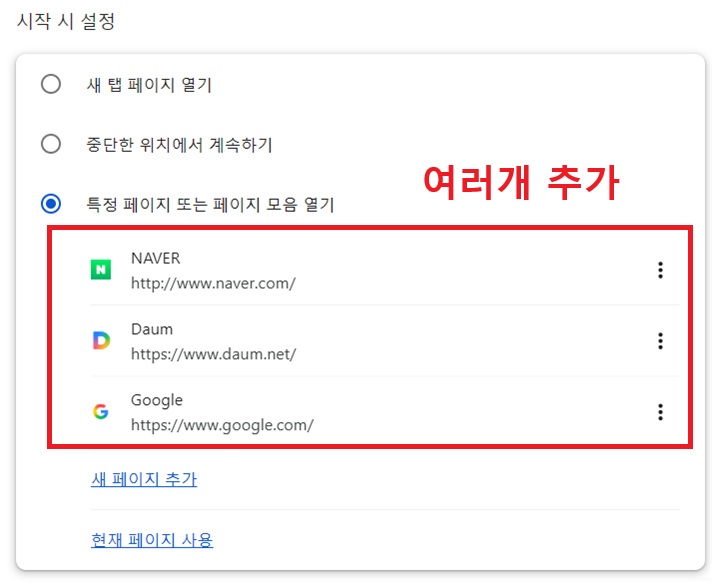Select the '새 탭 페이지 열기' radio button

(x=51, y=84)
